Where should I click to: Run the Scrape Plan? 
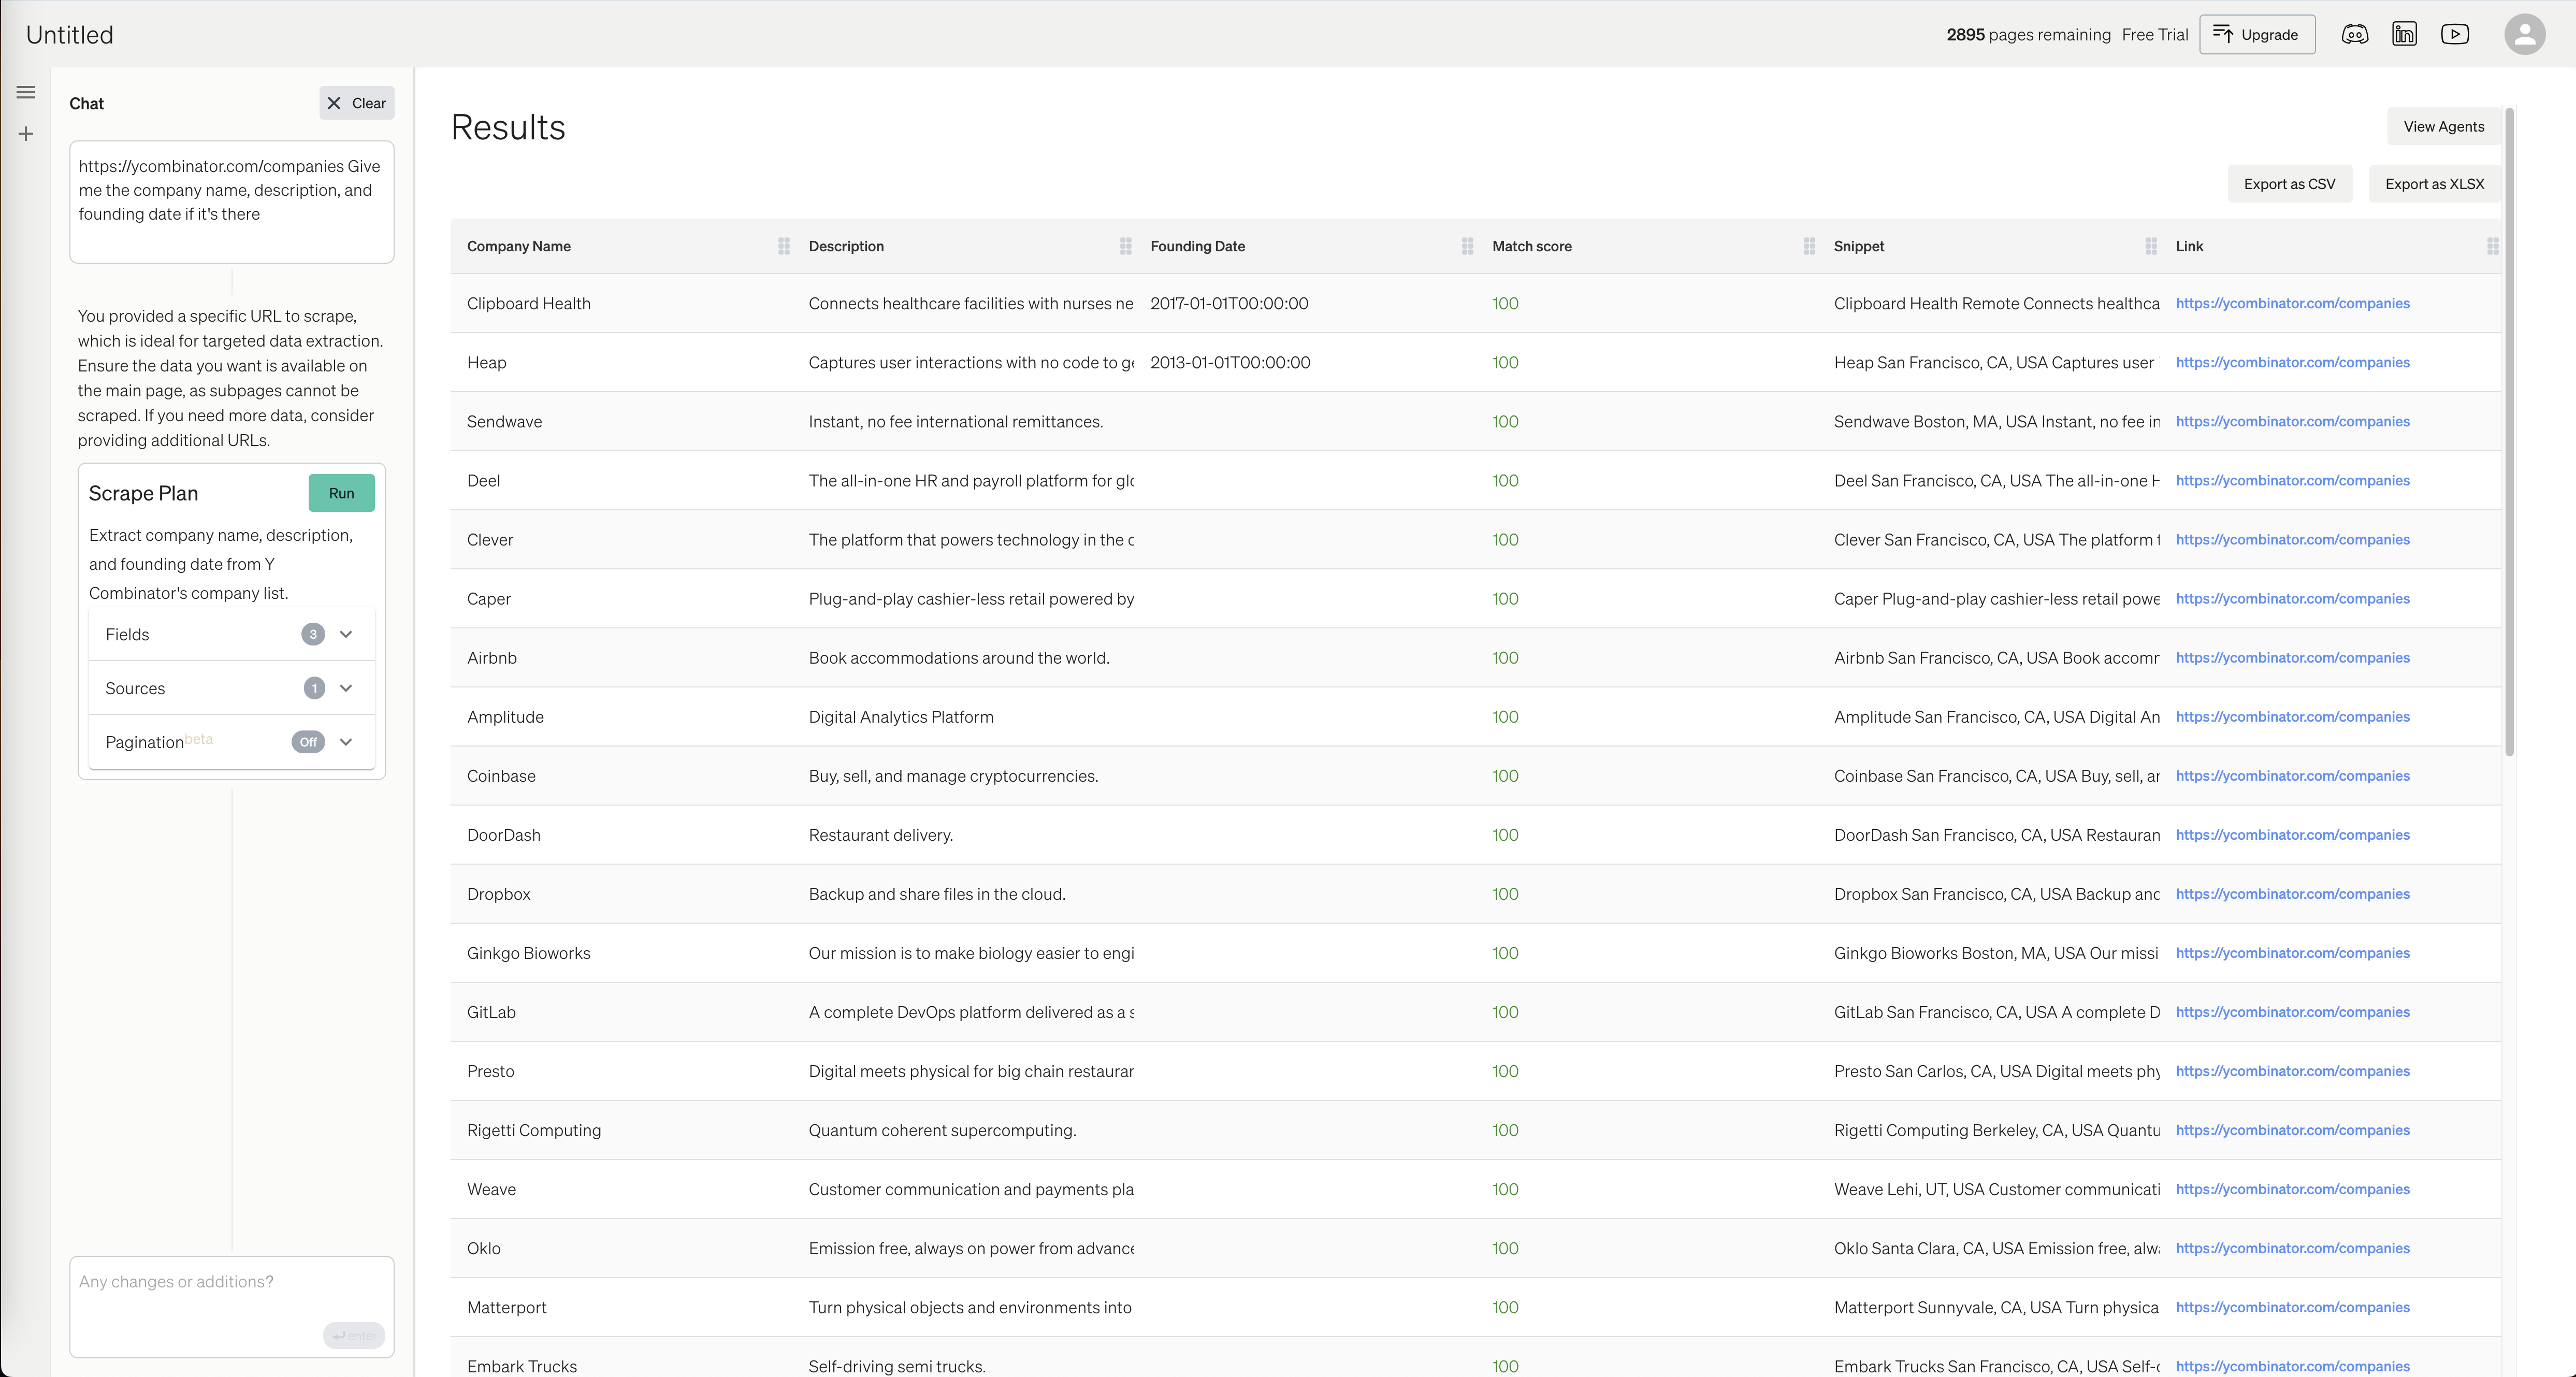coord(341,493)
